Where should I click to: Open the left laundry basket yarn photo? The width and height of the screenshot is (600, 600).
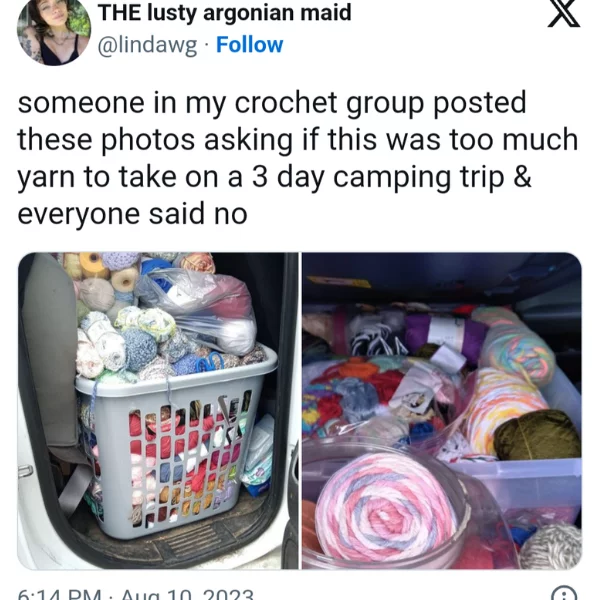click(x=158, y=411)
